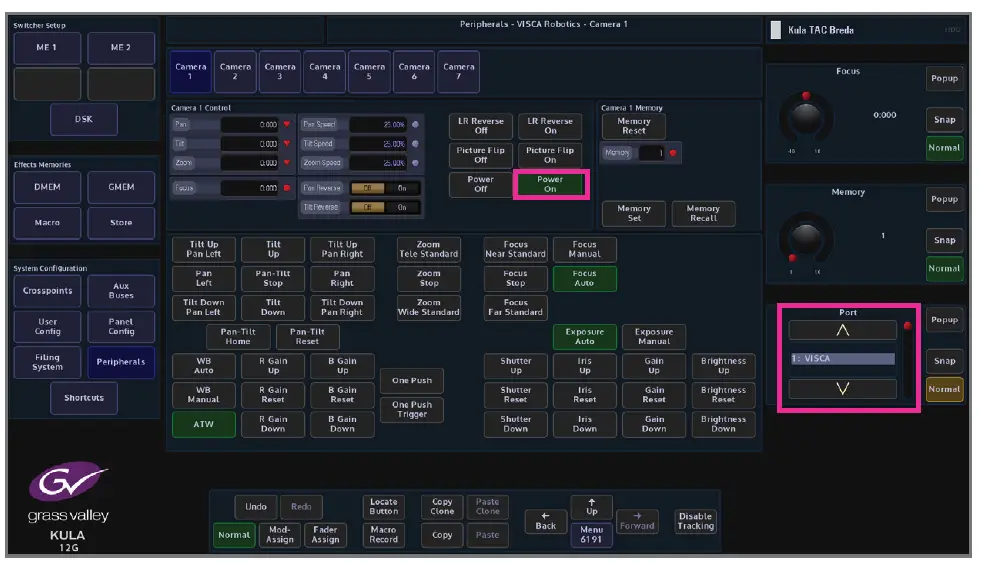999x569 pixels.
Task: Open the Peripherals menu
Action: 121,362
